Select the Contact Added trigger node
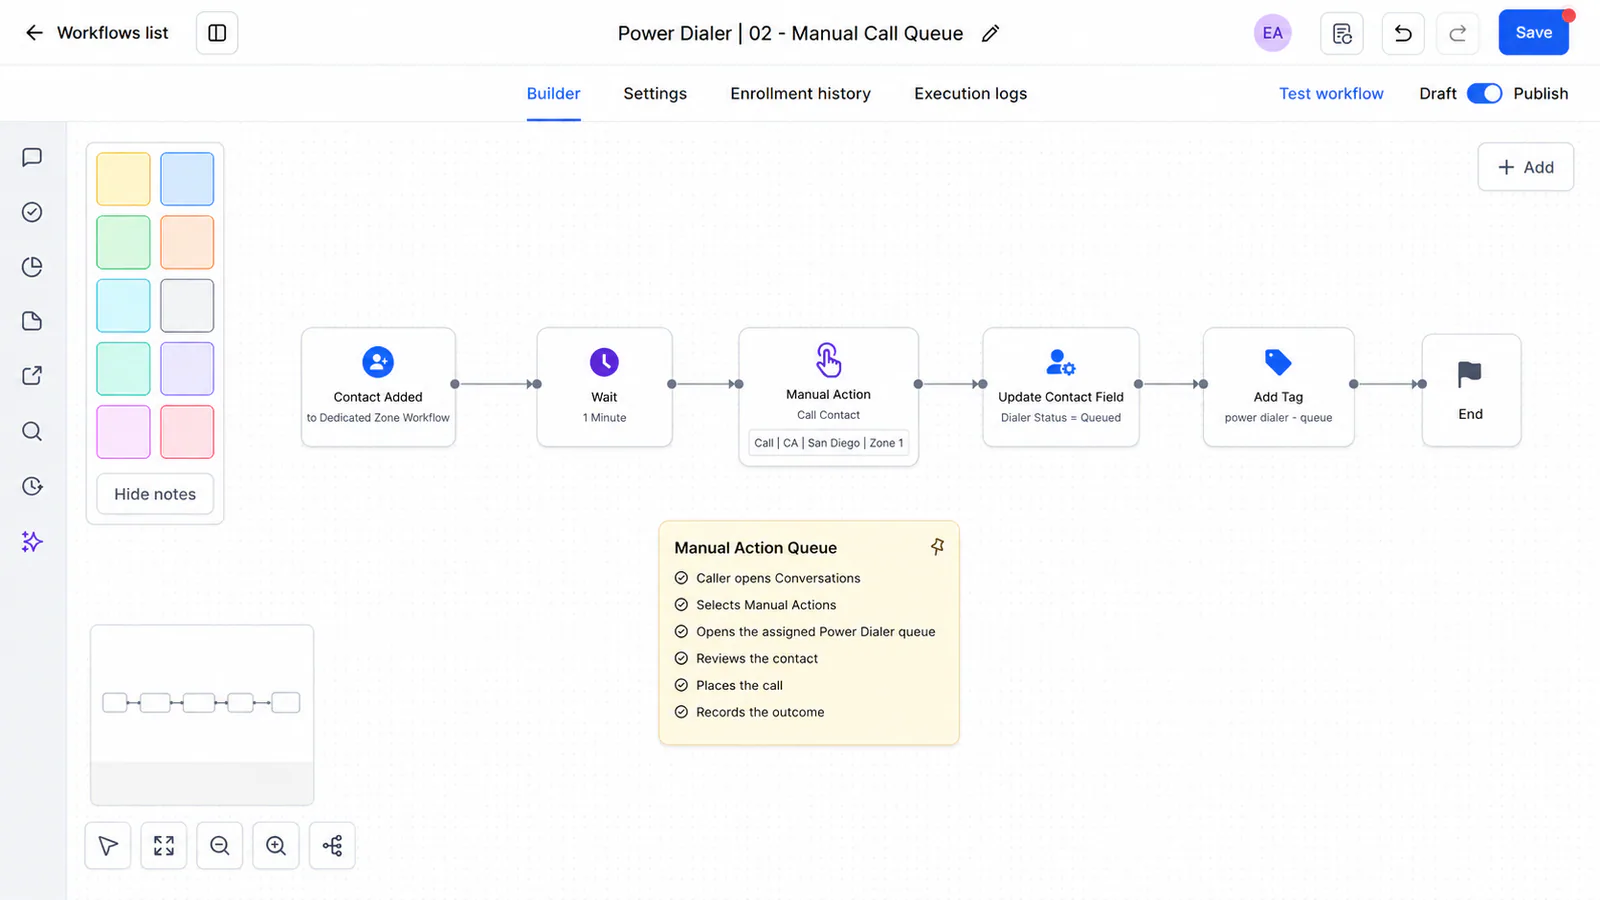The height and width of the screenshot is (900, 1600). [378, 387]
